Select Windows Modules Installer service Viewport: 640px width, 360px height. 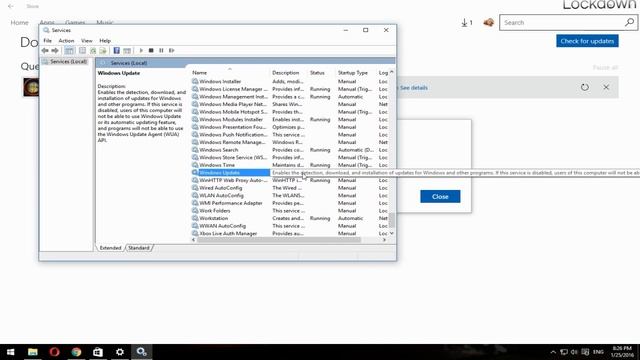(x=290, y=120)
